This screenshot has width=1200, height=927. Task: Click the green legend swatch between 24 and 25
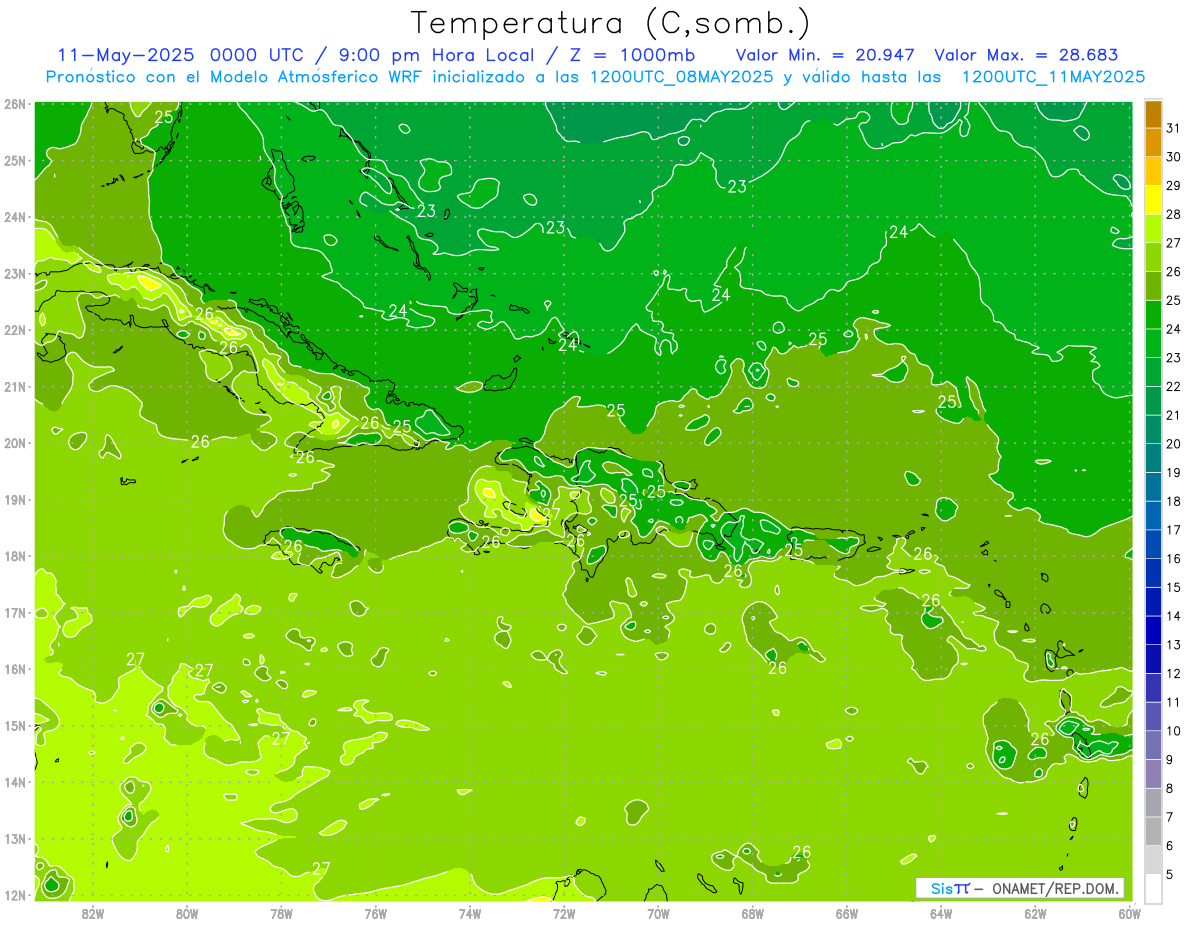[x=1153, y=315]
